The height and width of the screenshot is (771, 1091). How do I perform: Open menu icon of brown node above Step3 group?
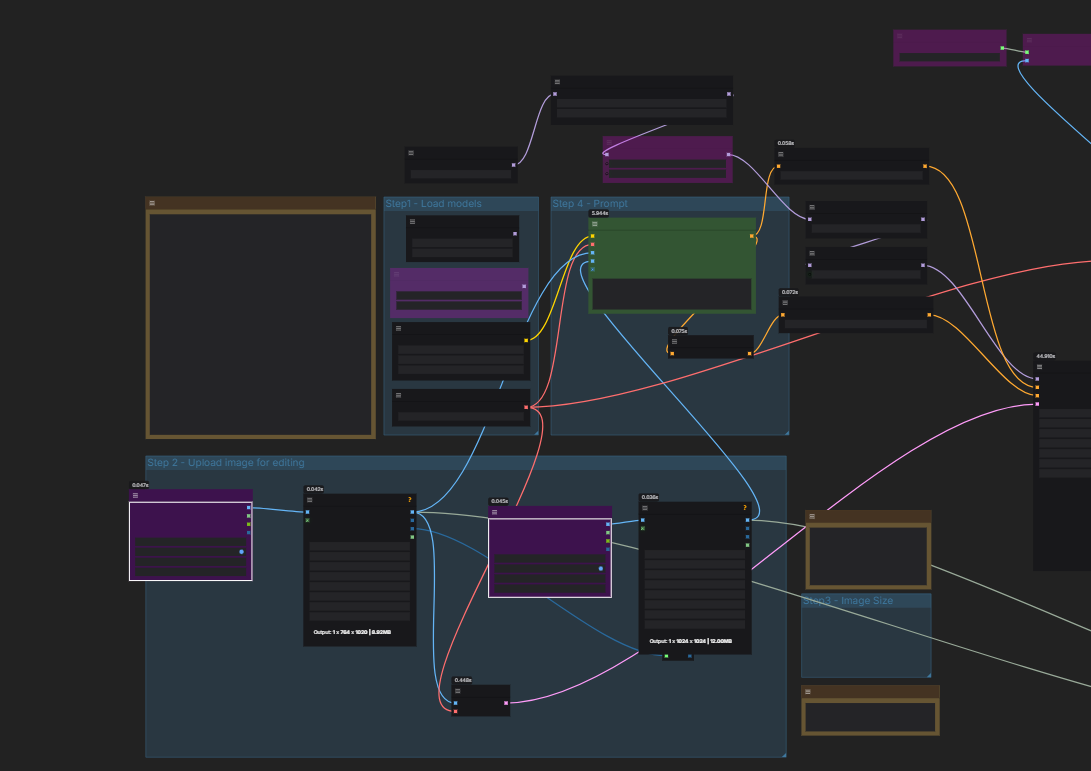coord(811,516)
